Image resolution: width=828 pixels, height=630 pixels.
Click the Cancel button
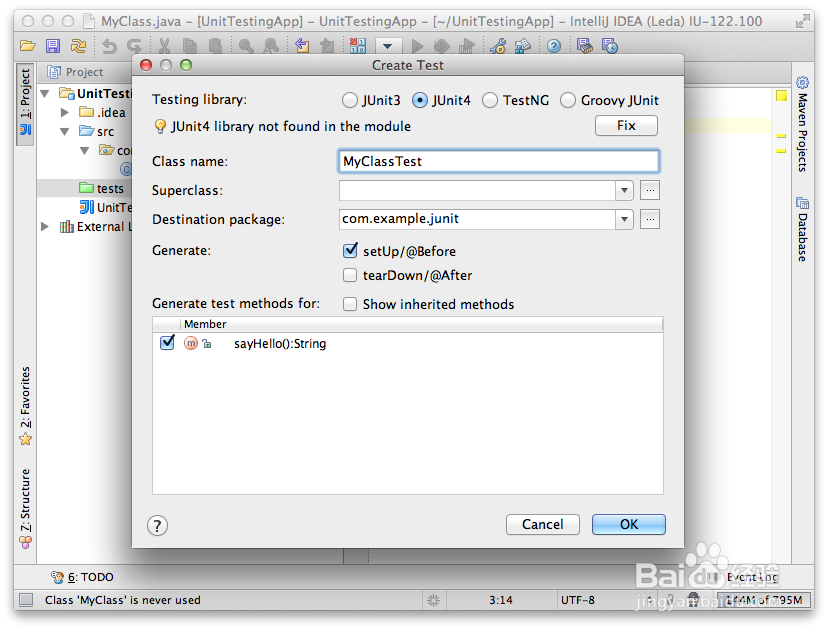click(542, 524)
